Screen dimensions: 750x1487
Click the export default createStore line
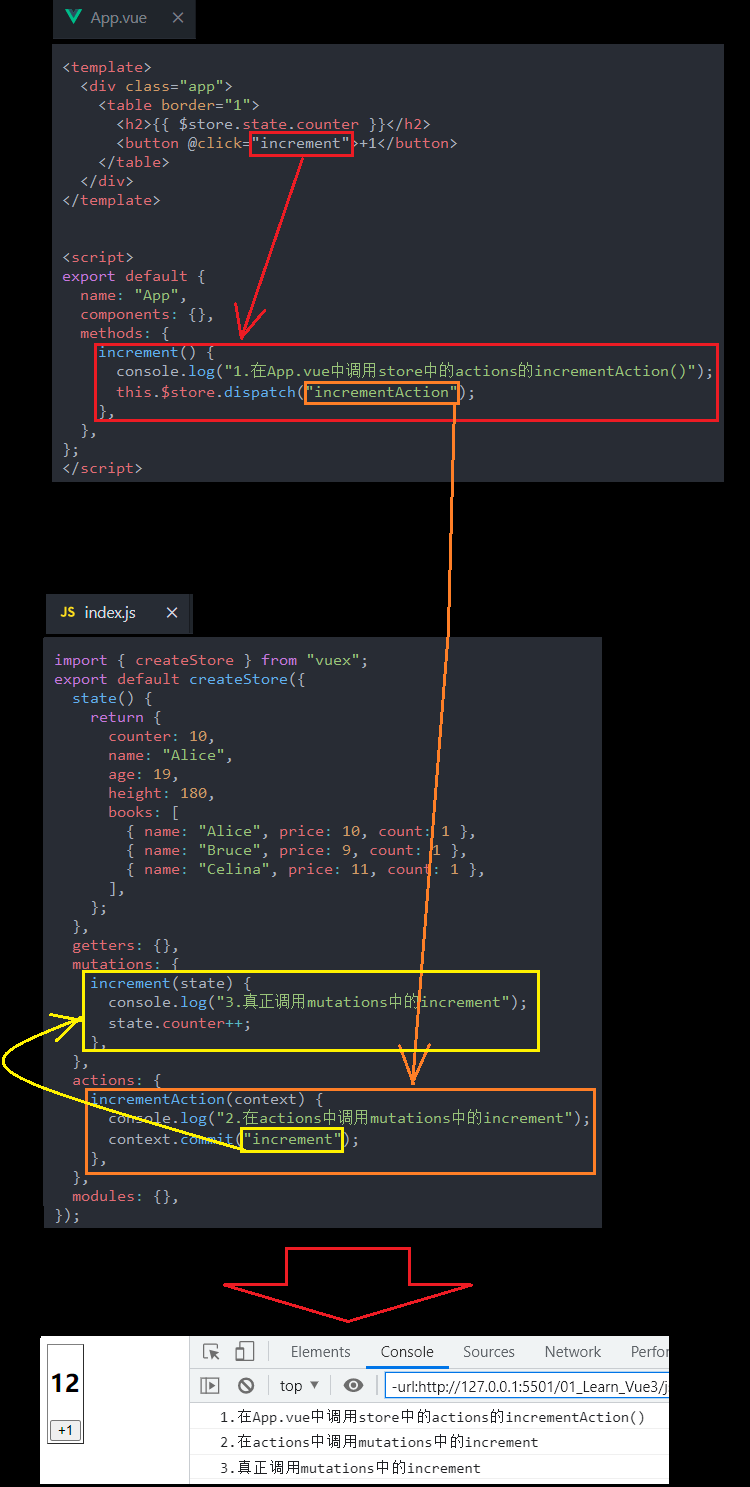180,679
